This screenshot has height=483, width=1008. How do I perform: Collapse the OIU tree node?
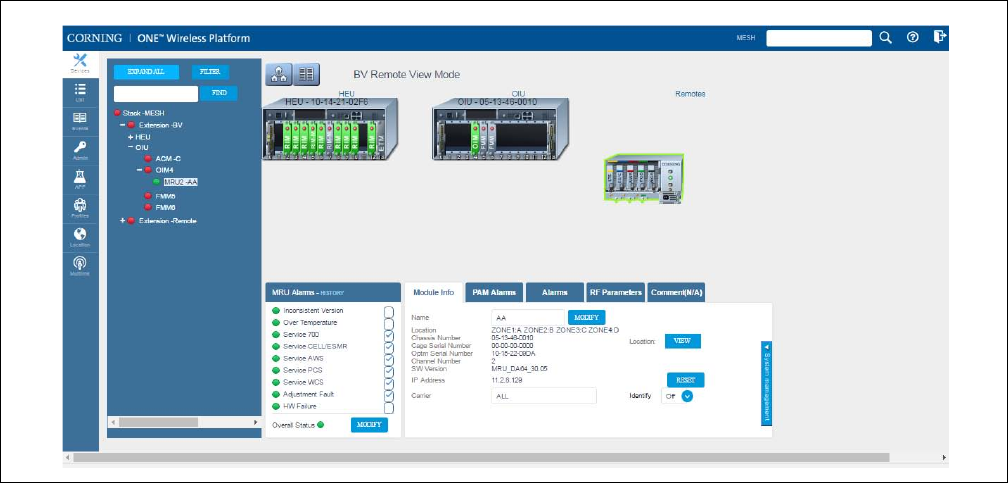(x=130, y=147)
